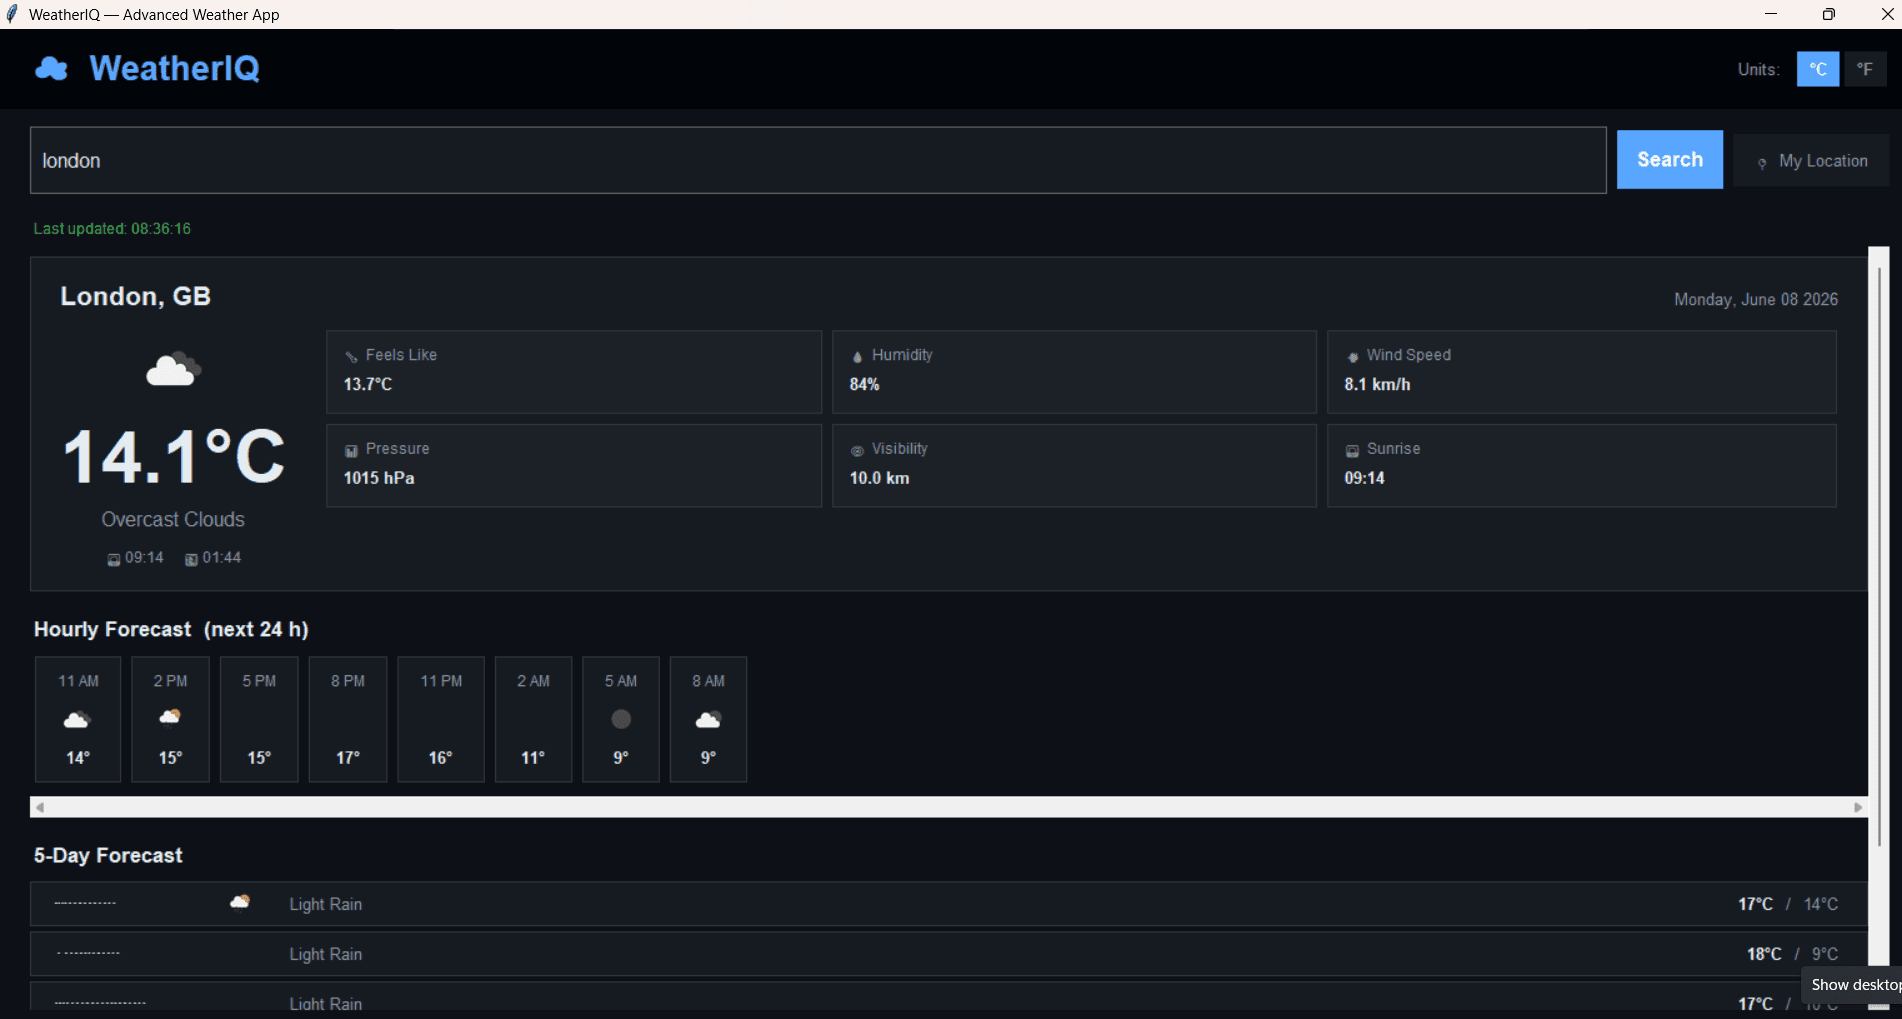Click the "01:44" sunset time
This screenshot has height=1019, width=1902.
pos(222,558)
